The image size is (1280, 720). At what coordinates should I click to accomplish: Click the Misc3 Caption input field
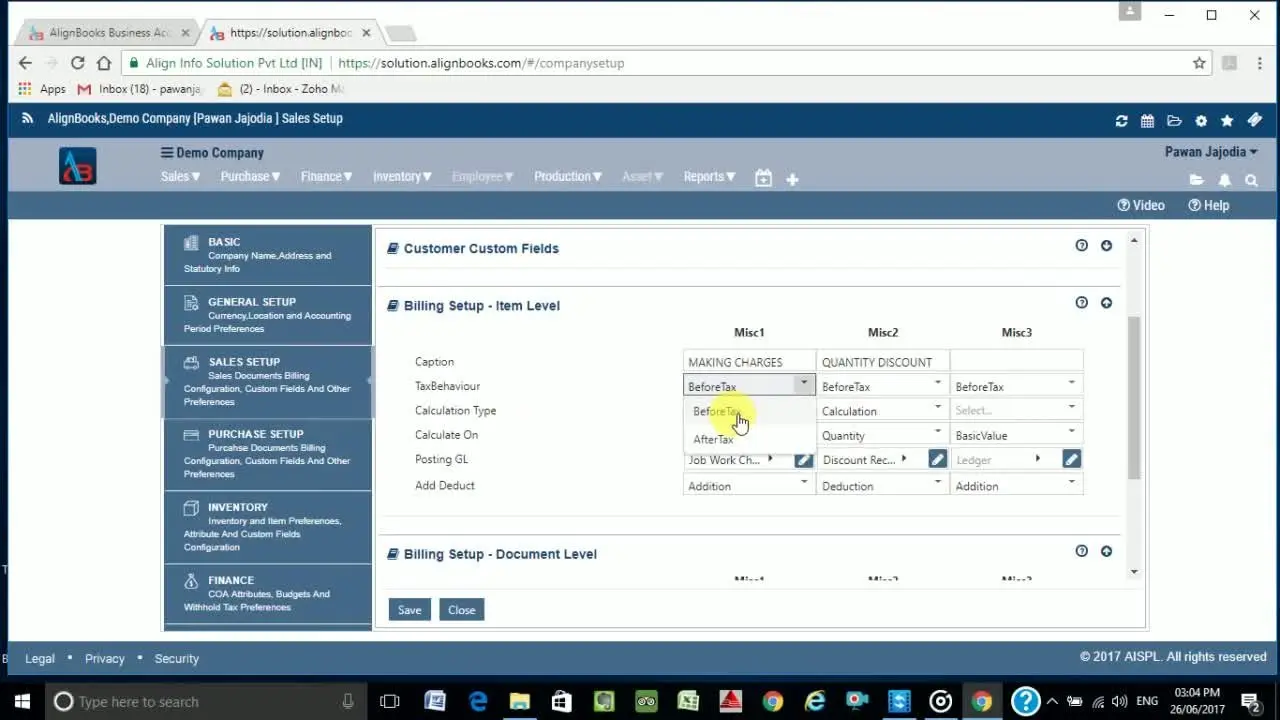point(1016,361)
